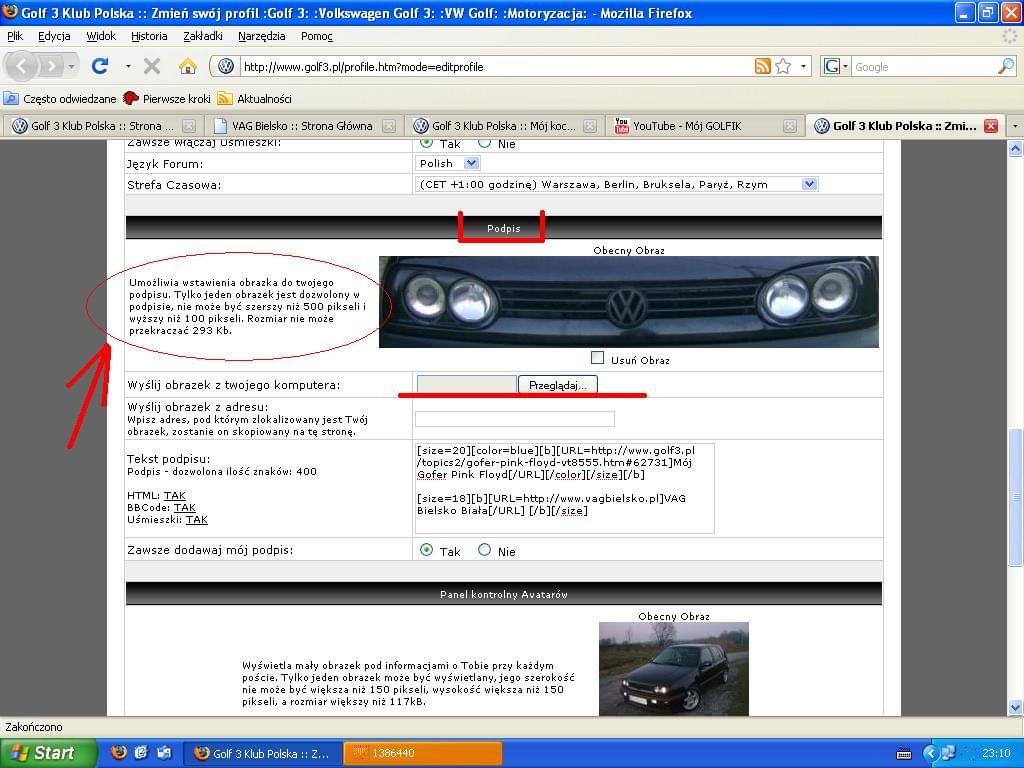Click the vertical scrollbar down arrow

point(1015,707)
